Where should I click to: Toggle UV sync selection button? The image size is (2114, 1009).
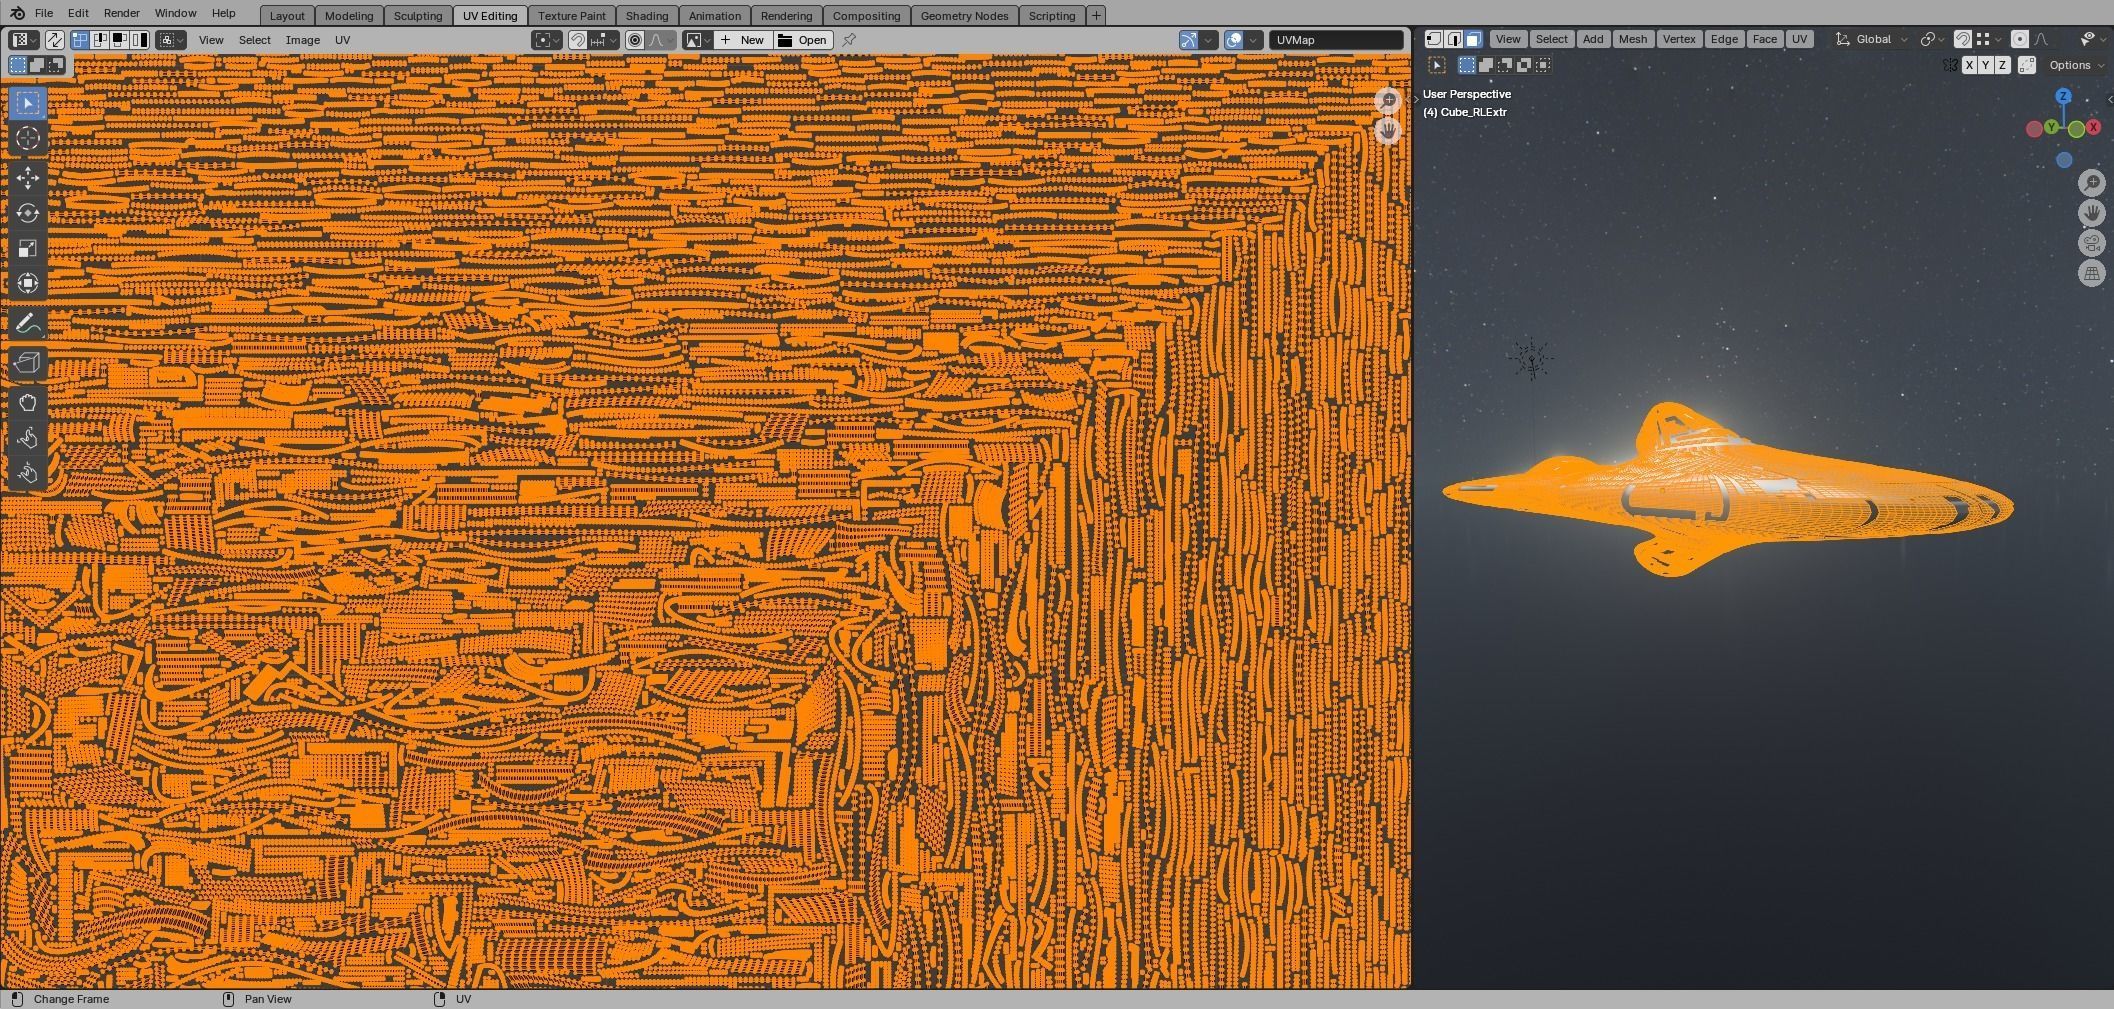pos(54,40)
